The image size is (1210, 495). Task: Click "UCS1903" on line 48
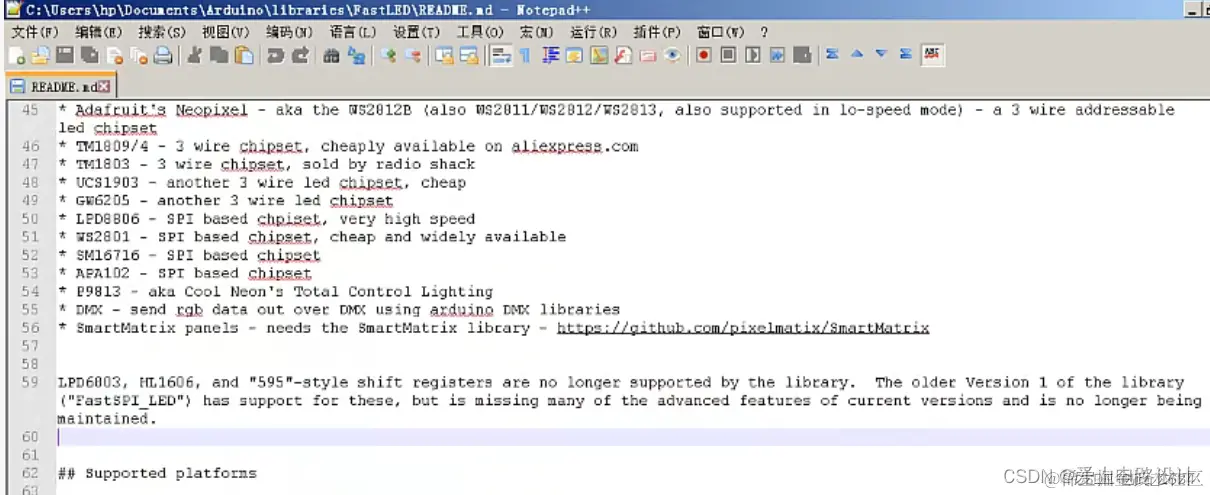[108, 182]
